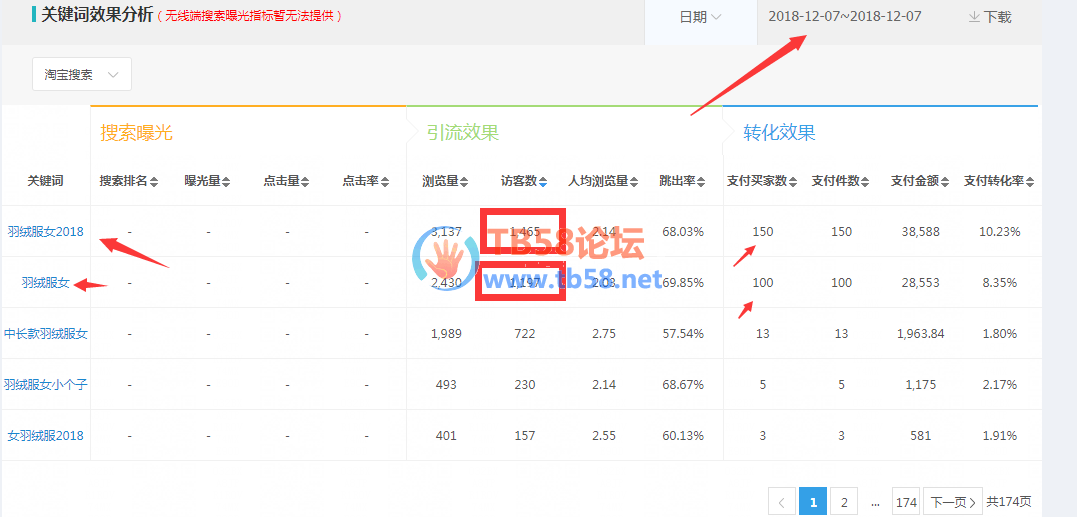Sort by 支付买家数 sort icon
This screenshot has height=517, width=1077.
click(x=794, y=182)
